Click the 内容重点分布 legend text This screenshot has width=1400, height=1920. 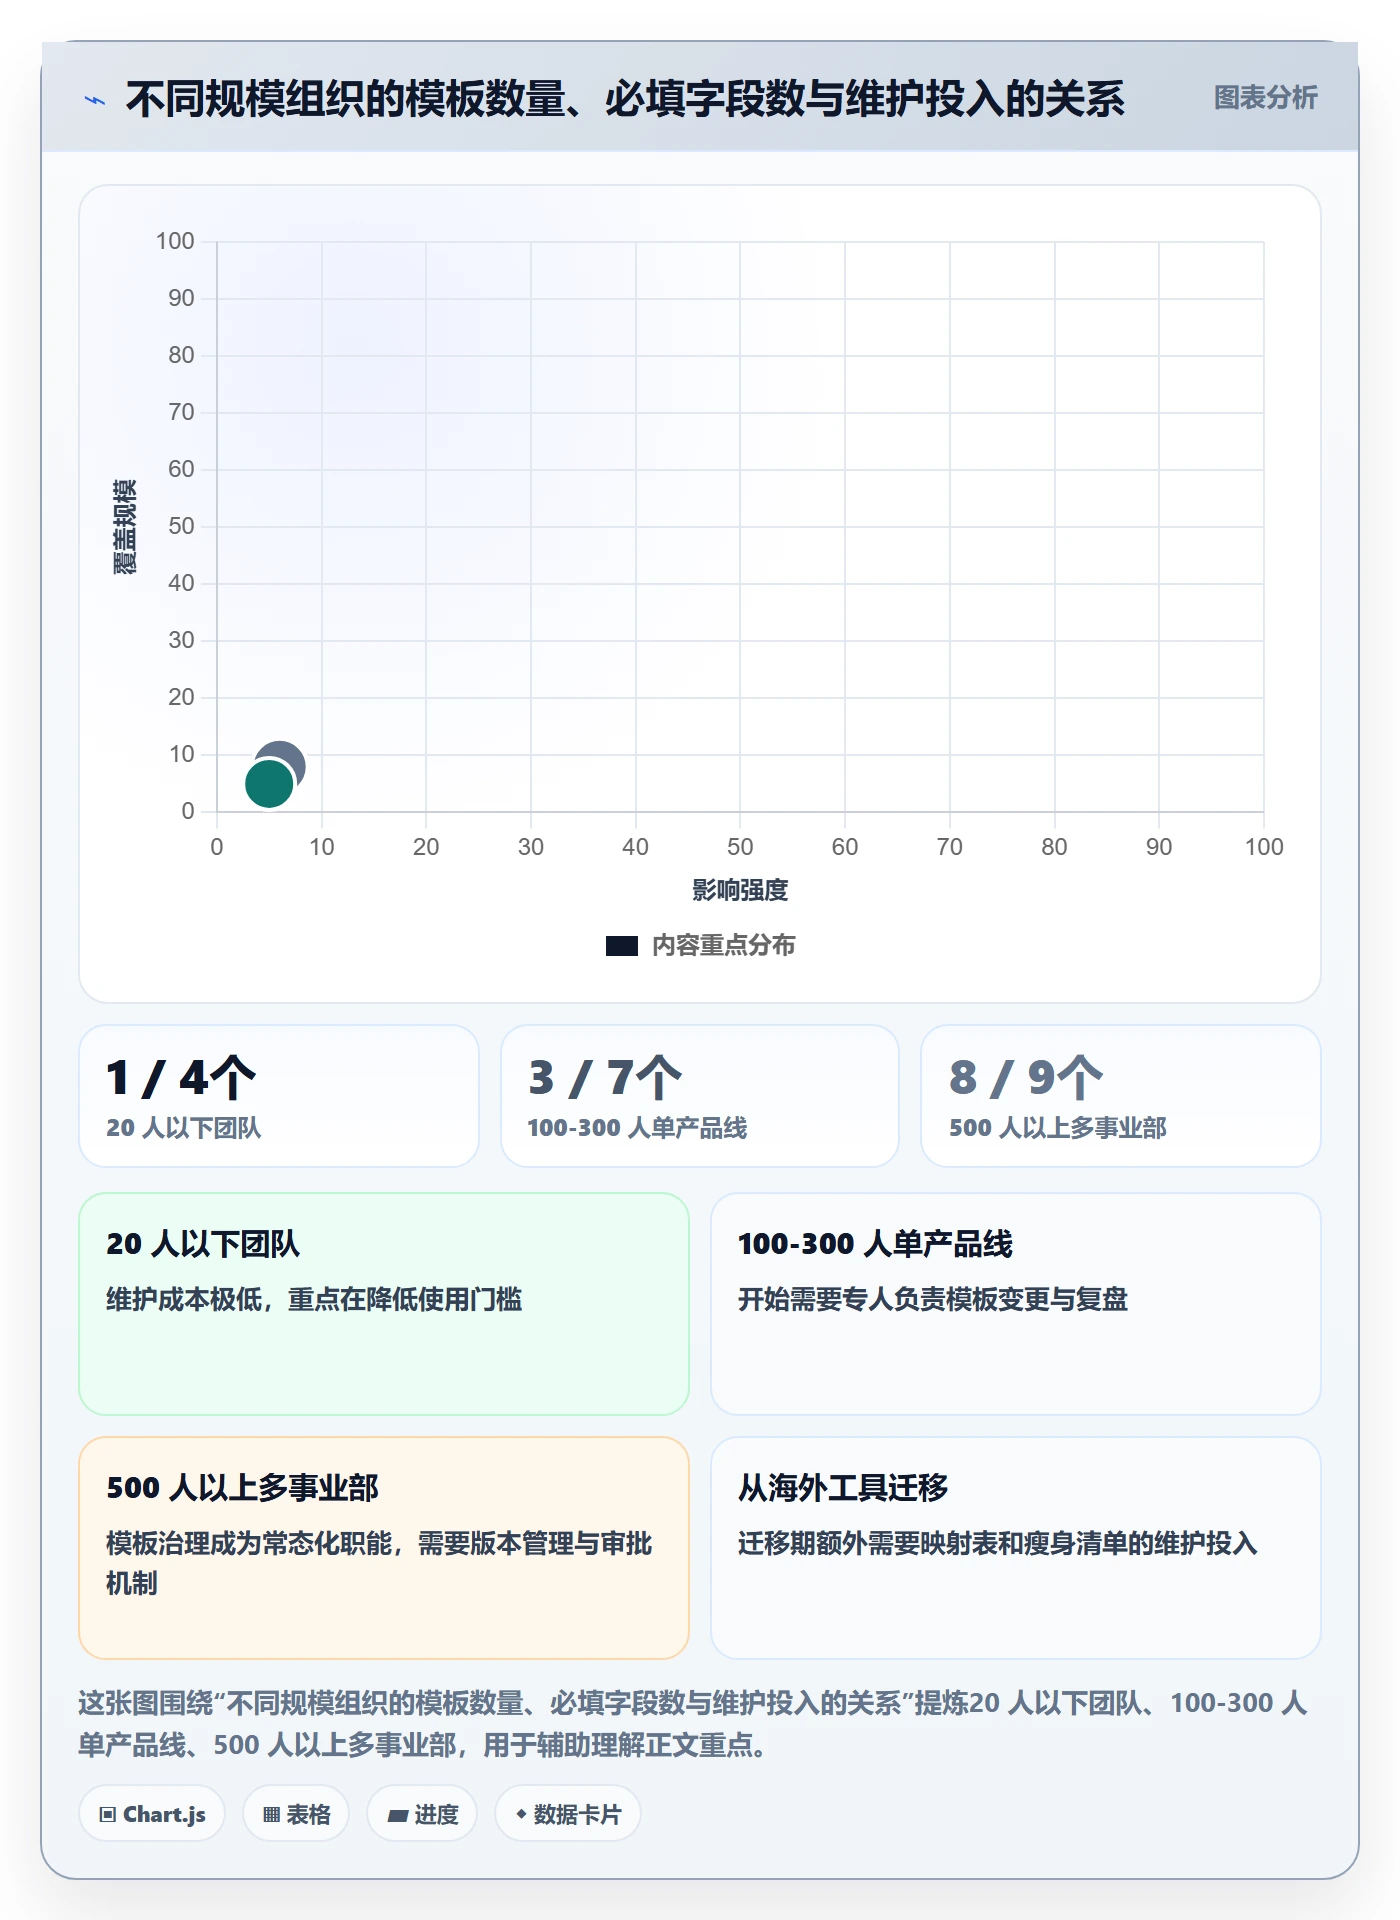click(x=723, y=945)
